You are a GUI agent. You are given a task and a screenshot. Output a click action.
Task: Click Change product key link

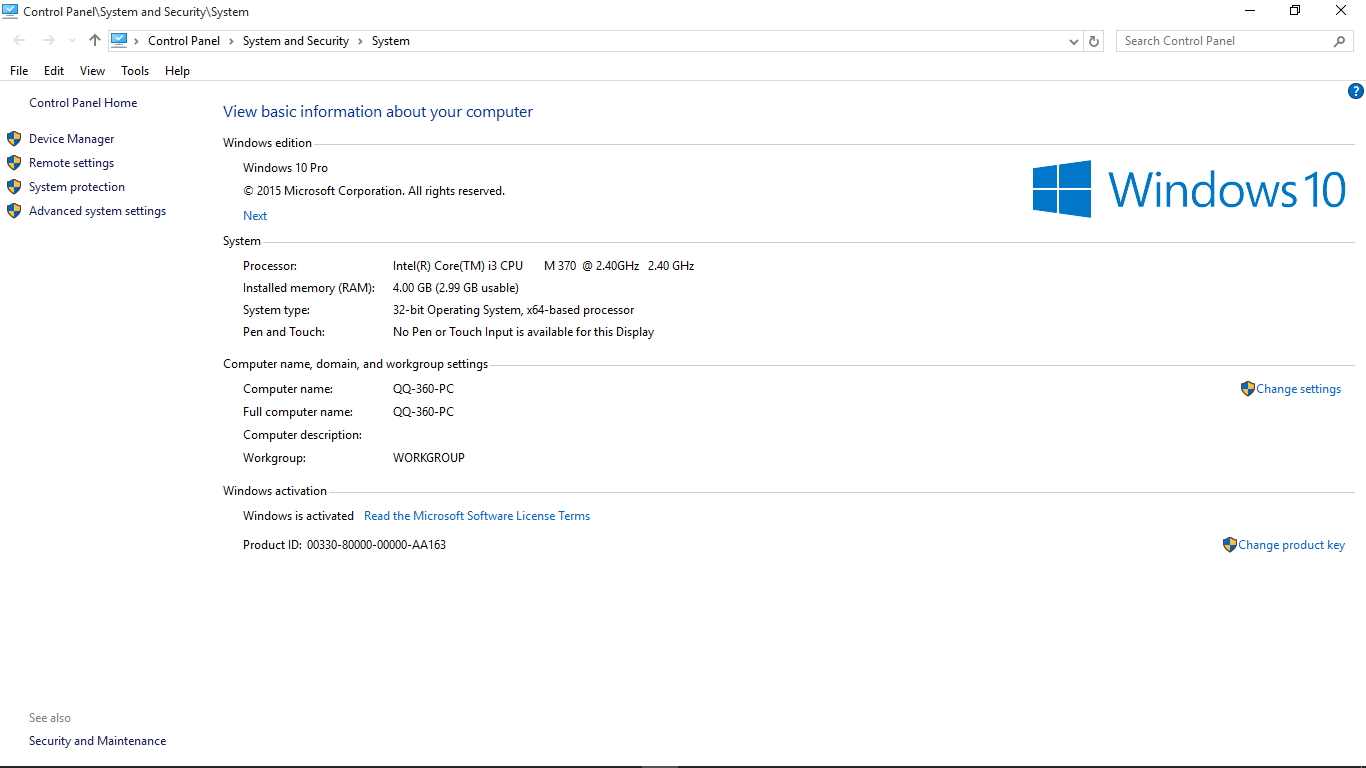1292,545
